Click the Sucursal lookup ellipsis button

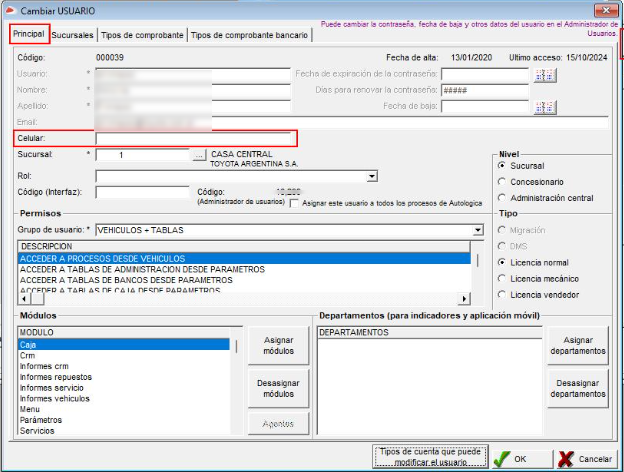[199, 155]
